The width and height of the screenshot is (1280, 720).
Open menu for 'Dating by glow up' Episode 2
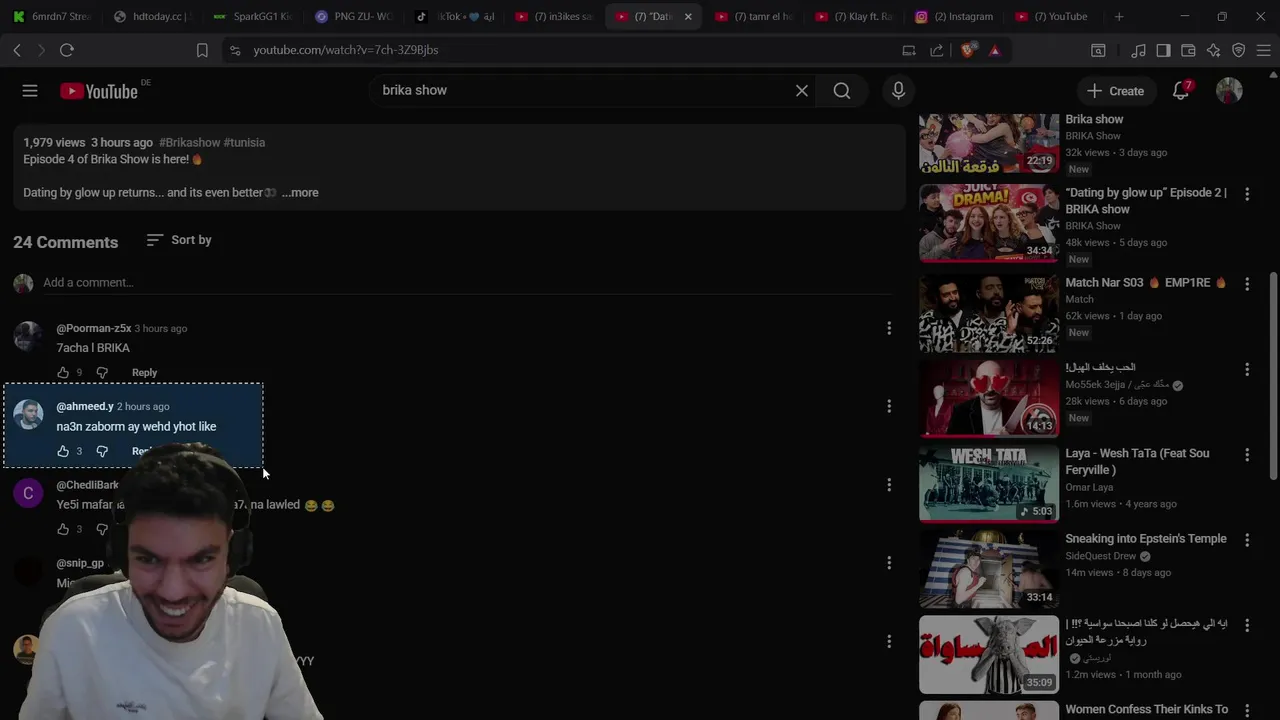1247,194
